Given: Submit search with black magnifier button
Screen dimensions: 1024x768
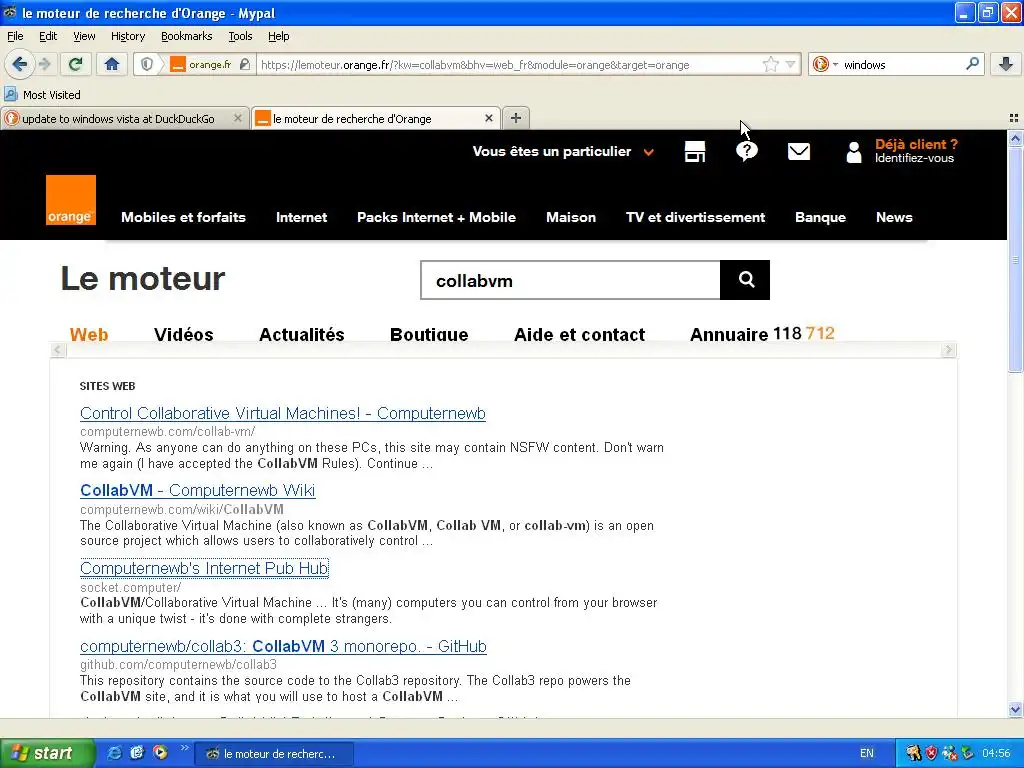Looking at the screenshot, I should pos(745,280).
